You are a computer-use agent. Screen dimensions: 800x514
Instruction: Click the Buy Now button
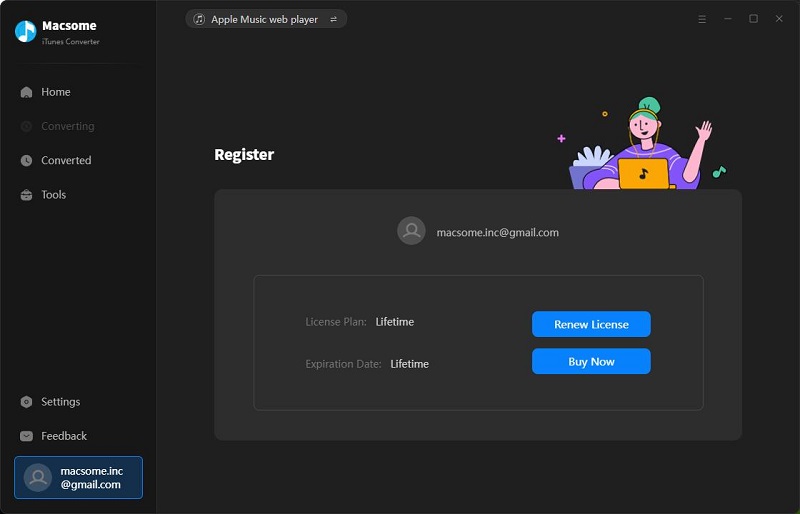591,361
